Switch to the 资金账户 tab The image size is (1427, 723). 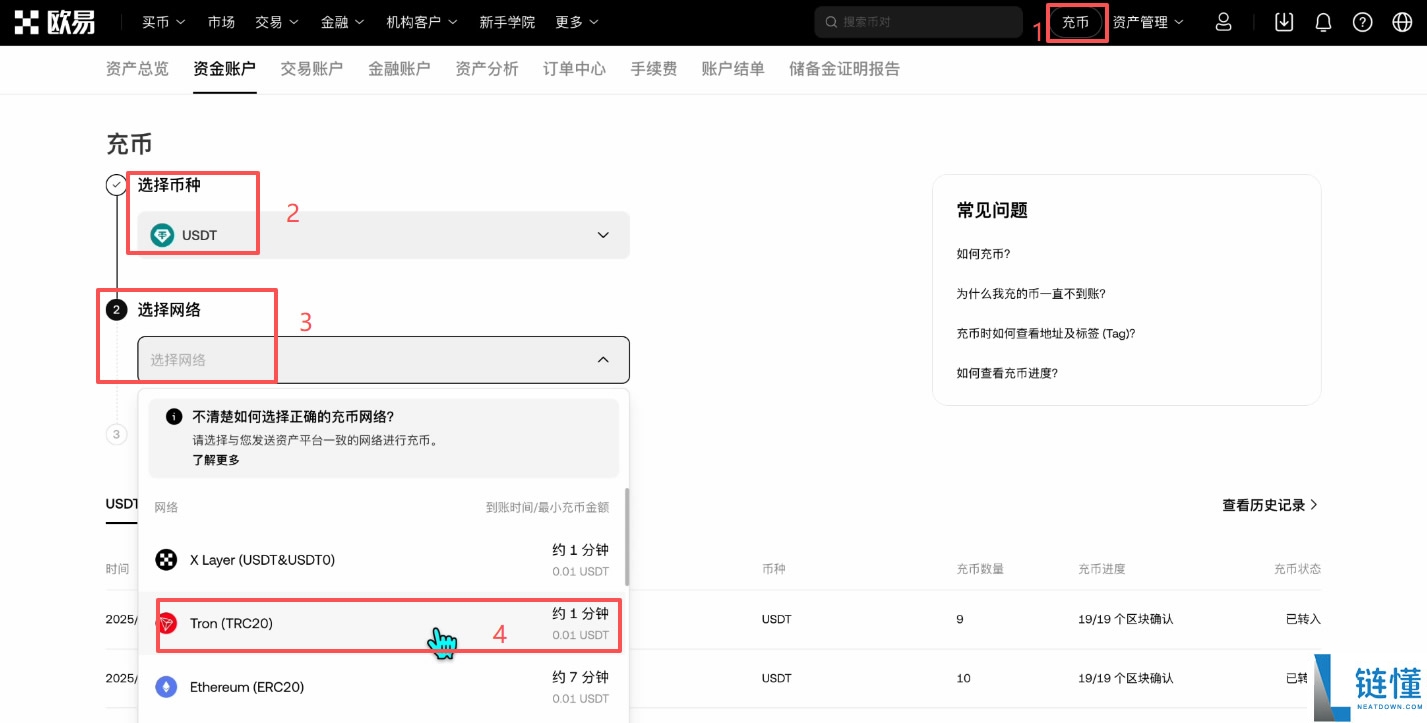tap(225, 69)
